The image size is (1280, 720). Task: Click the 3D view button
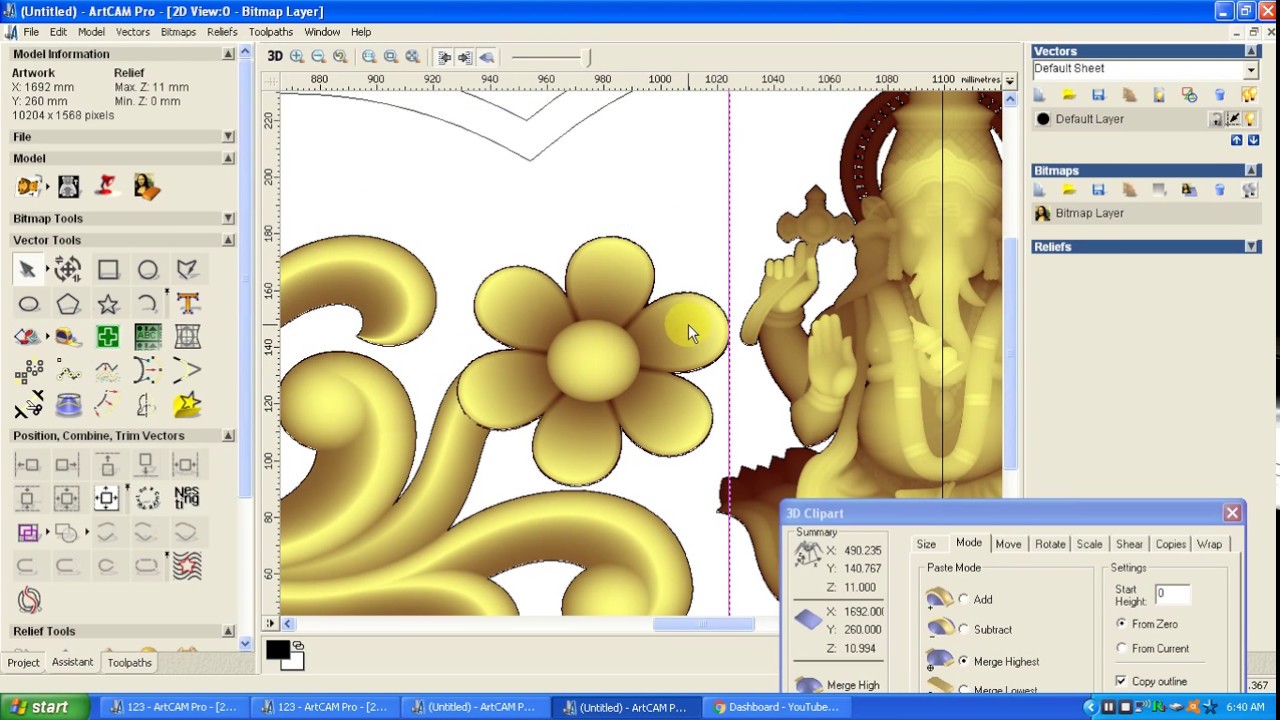pyautogui.click(x=274, y=57)
